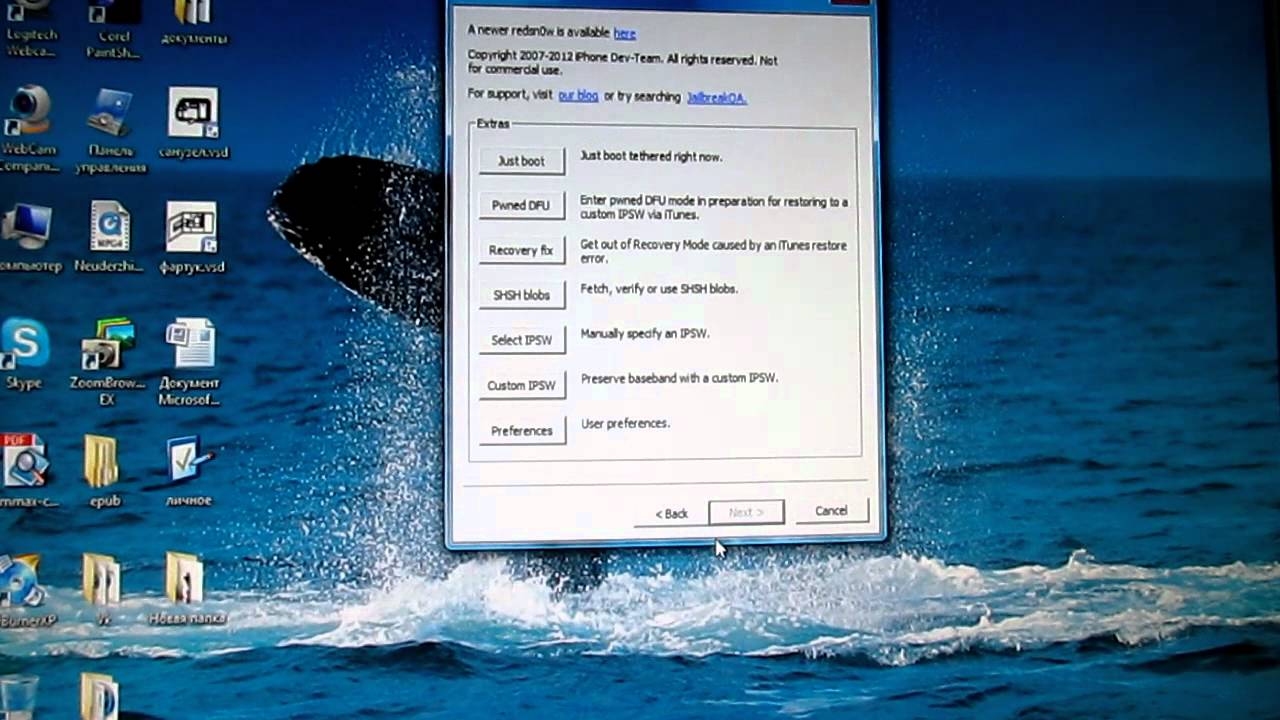Select the фартук.vsd desktop file
Image resolution: width=1280 pixels, height=720 pixels.
click(x=192, y=238)
